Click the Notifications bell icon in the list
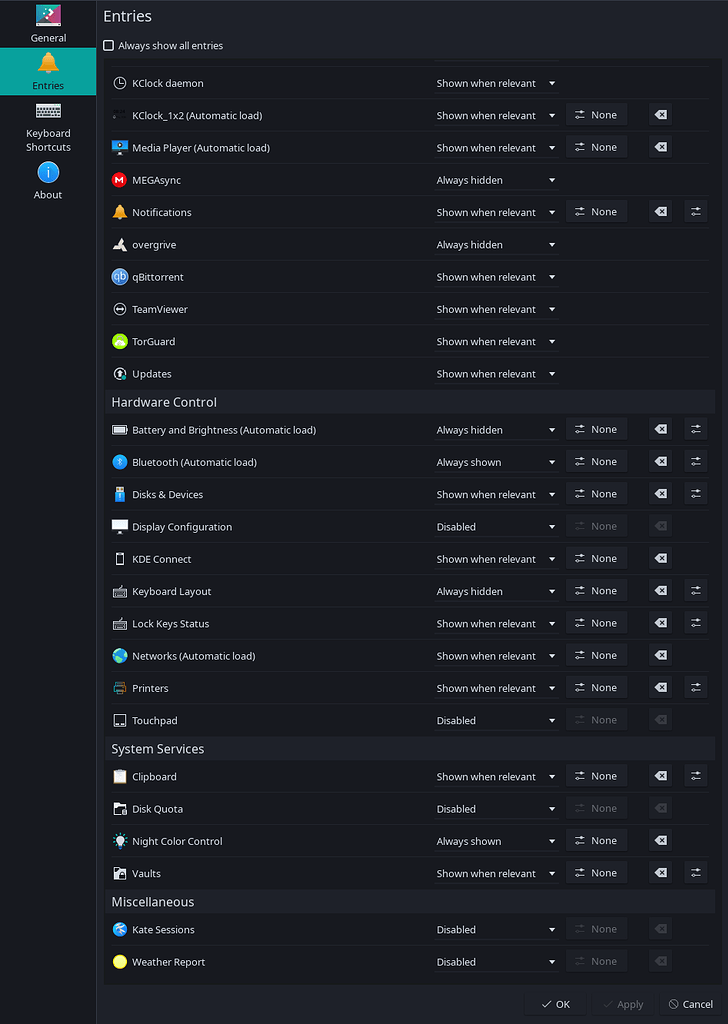728x1024 pixels. [x=122, y=211]
